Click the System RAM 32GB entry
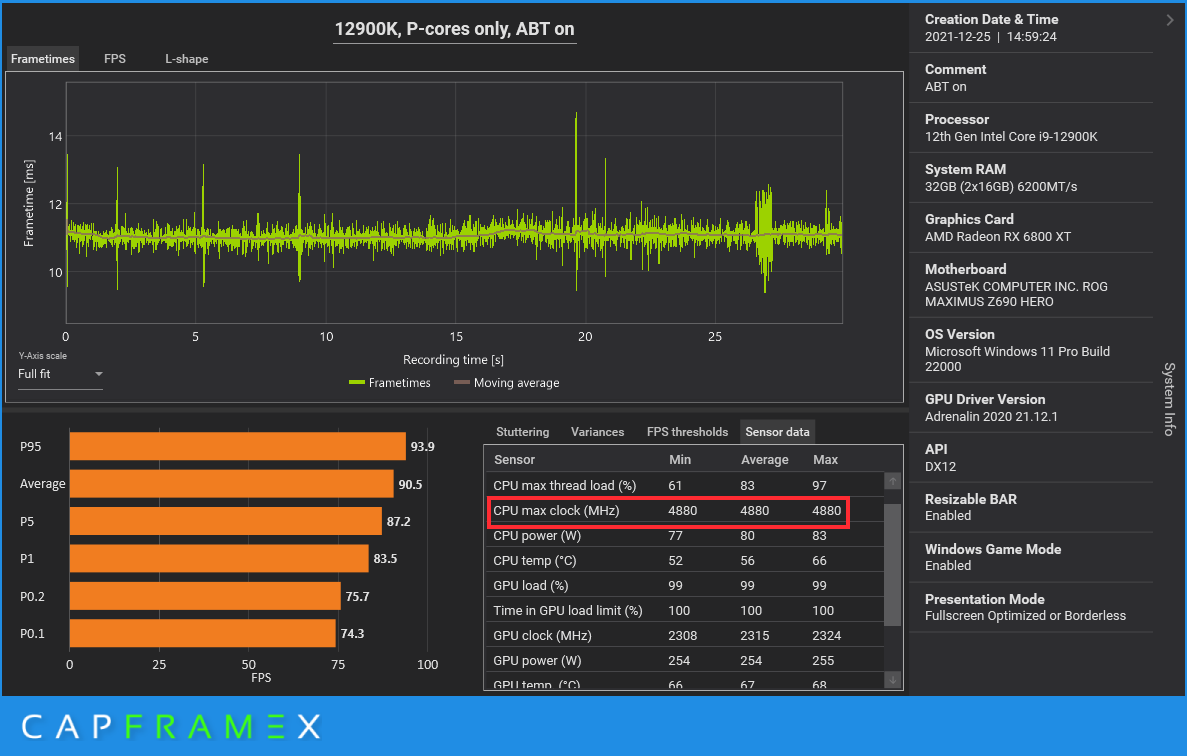The height and width of the screenshot is (756, 1187). 1030,177
